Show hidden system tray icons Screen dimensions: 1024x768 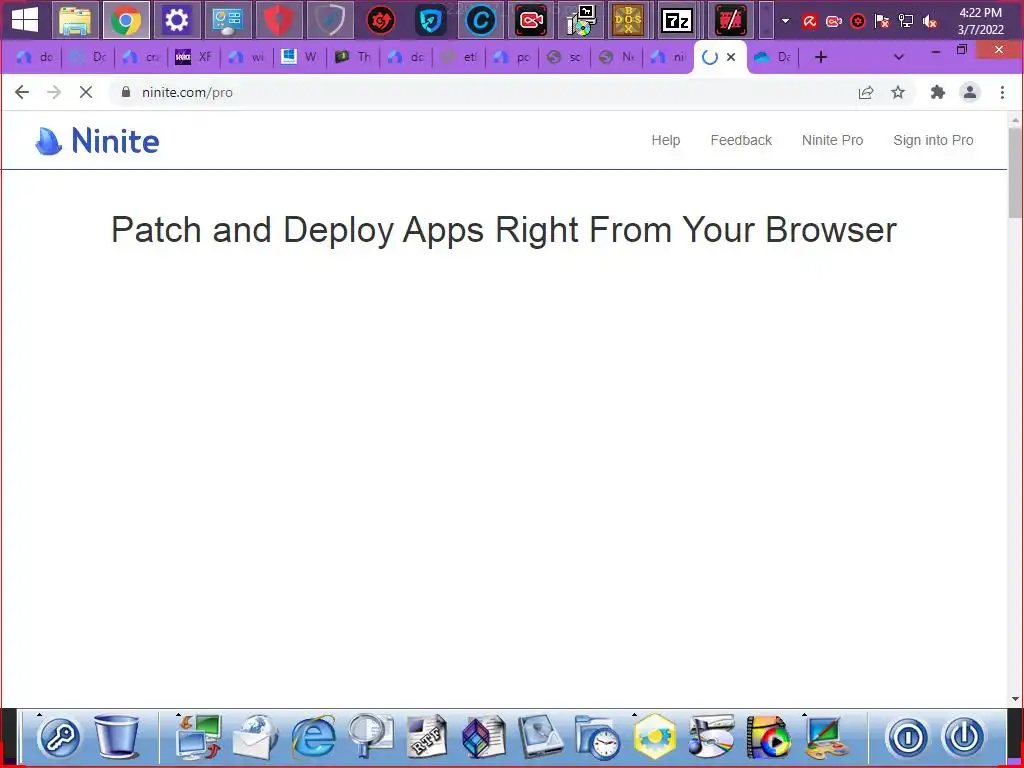[x=786, y=21]
